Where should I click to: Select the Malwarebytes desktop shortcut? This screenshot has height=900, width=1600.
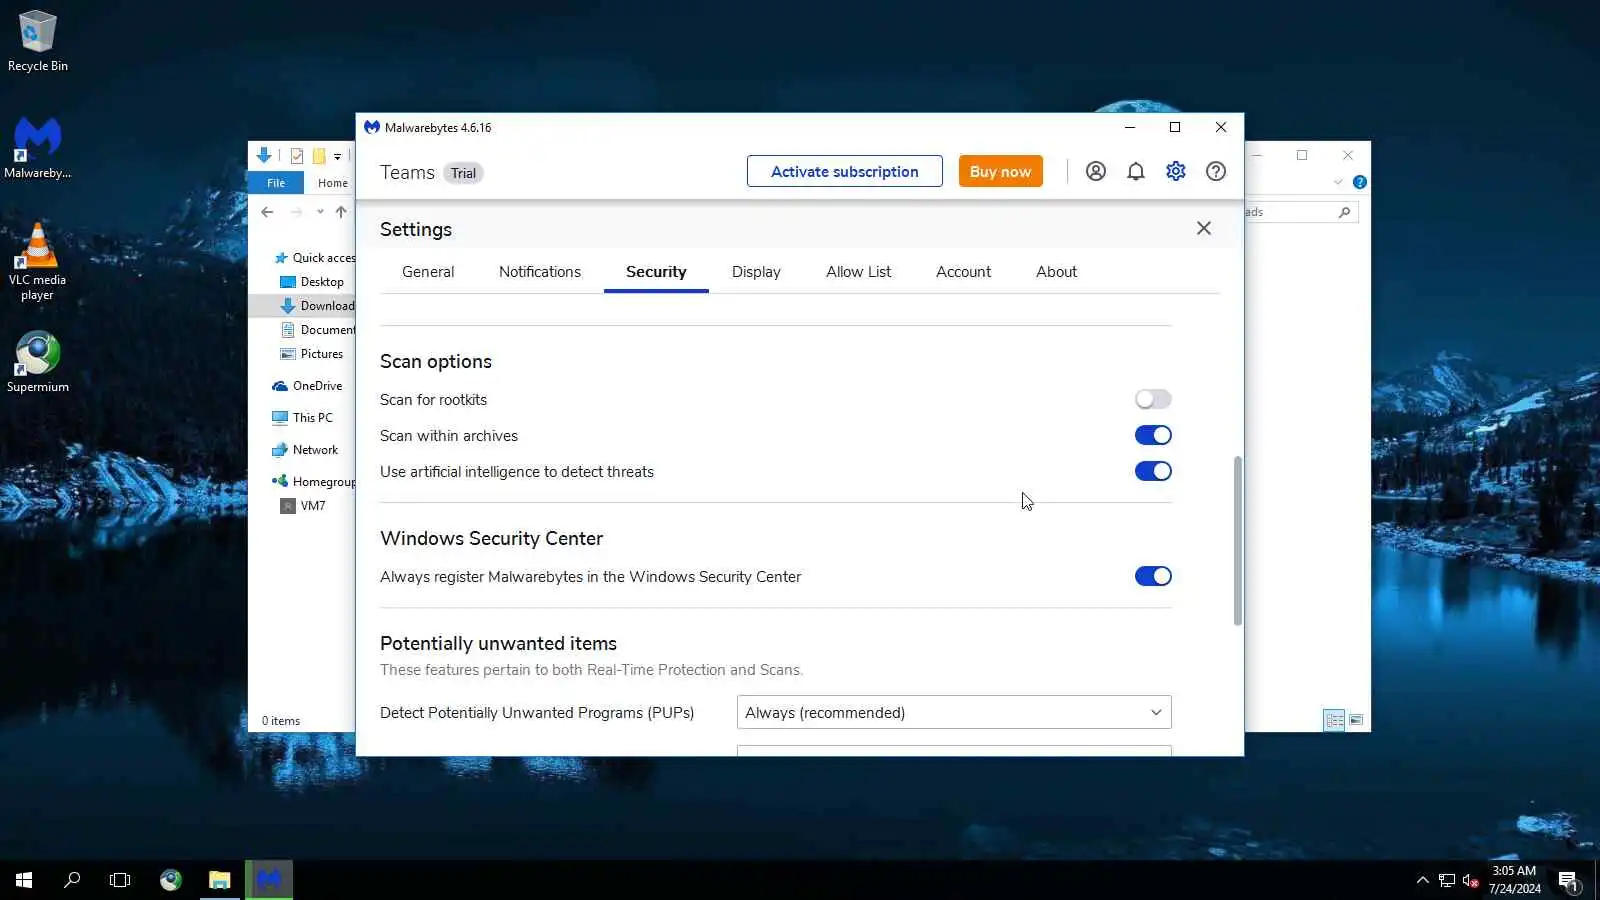tap(38, 148)
